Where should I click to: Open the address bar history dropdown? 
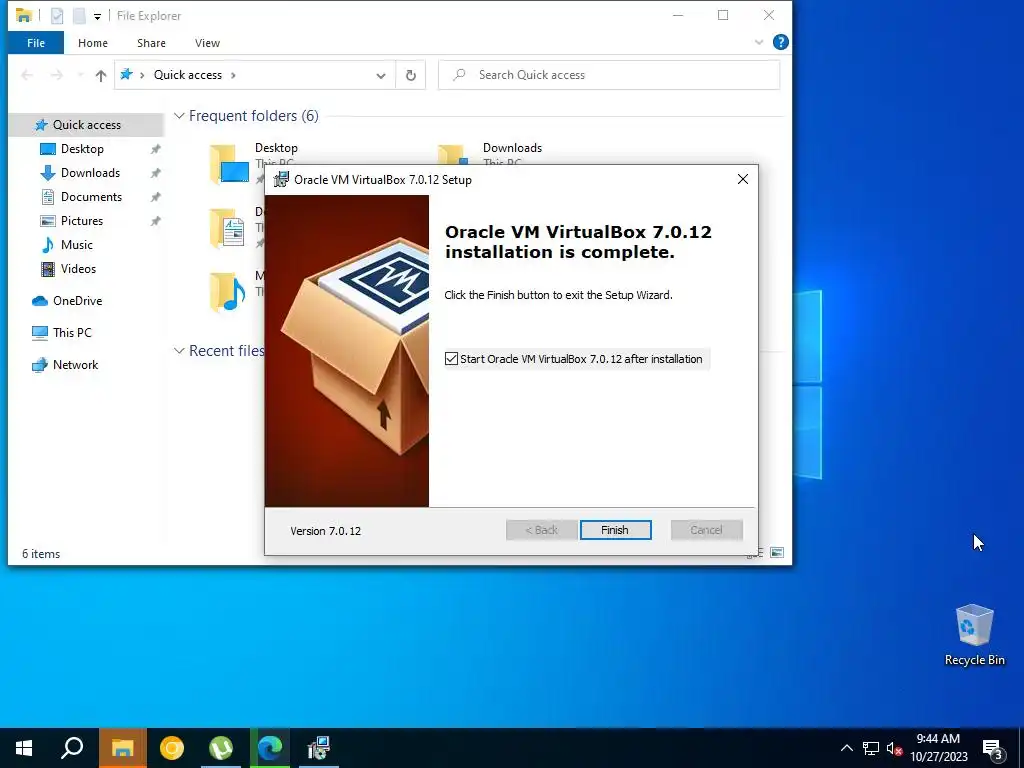[x=381, y=76]
